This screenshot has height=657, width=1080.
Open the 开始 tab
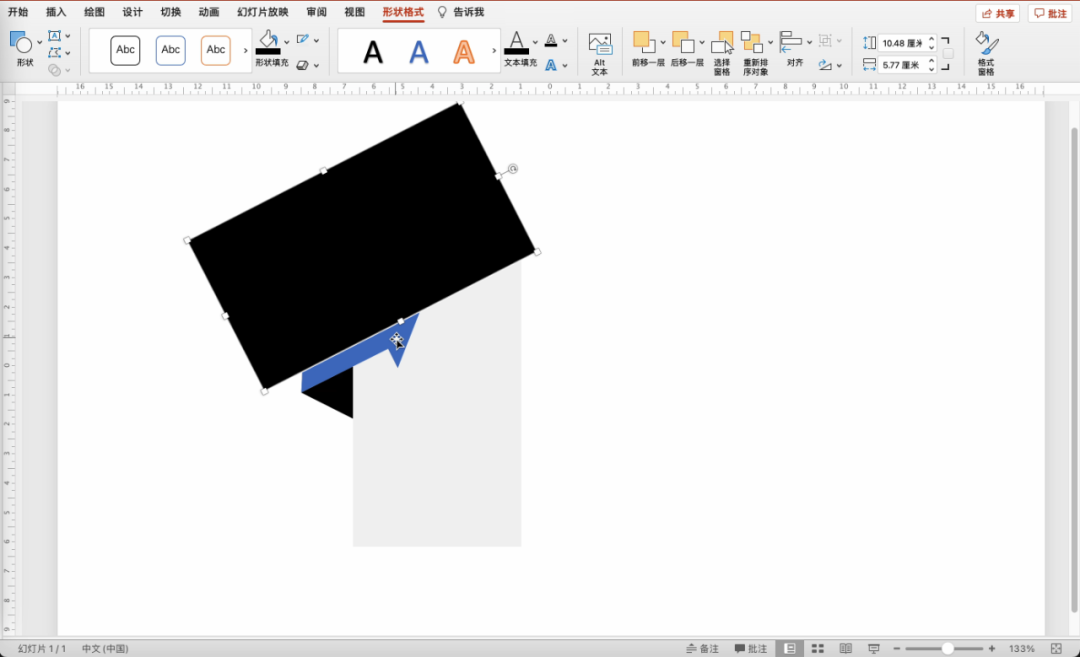coord(18,12)
